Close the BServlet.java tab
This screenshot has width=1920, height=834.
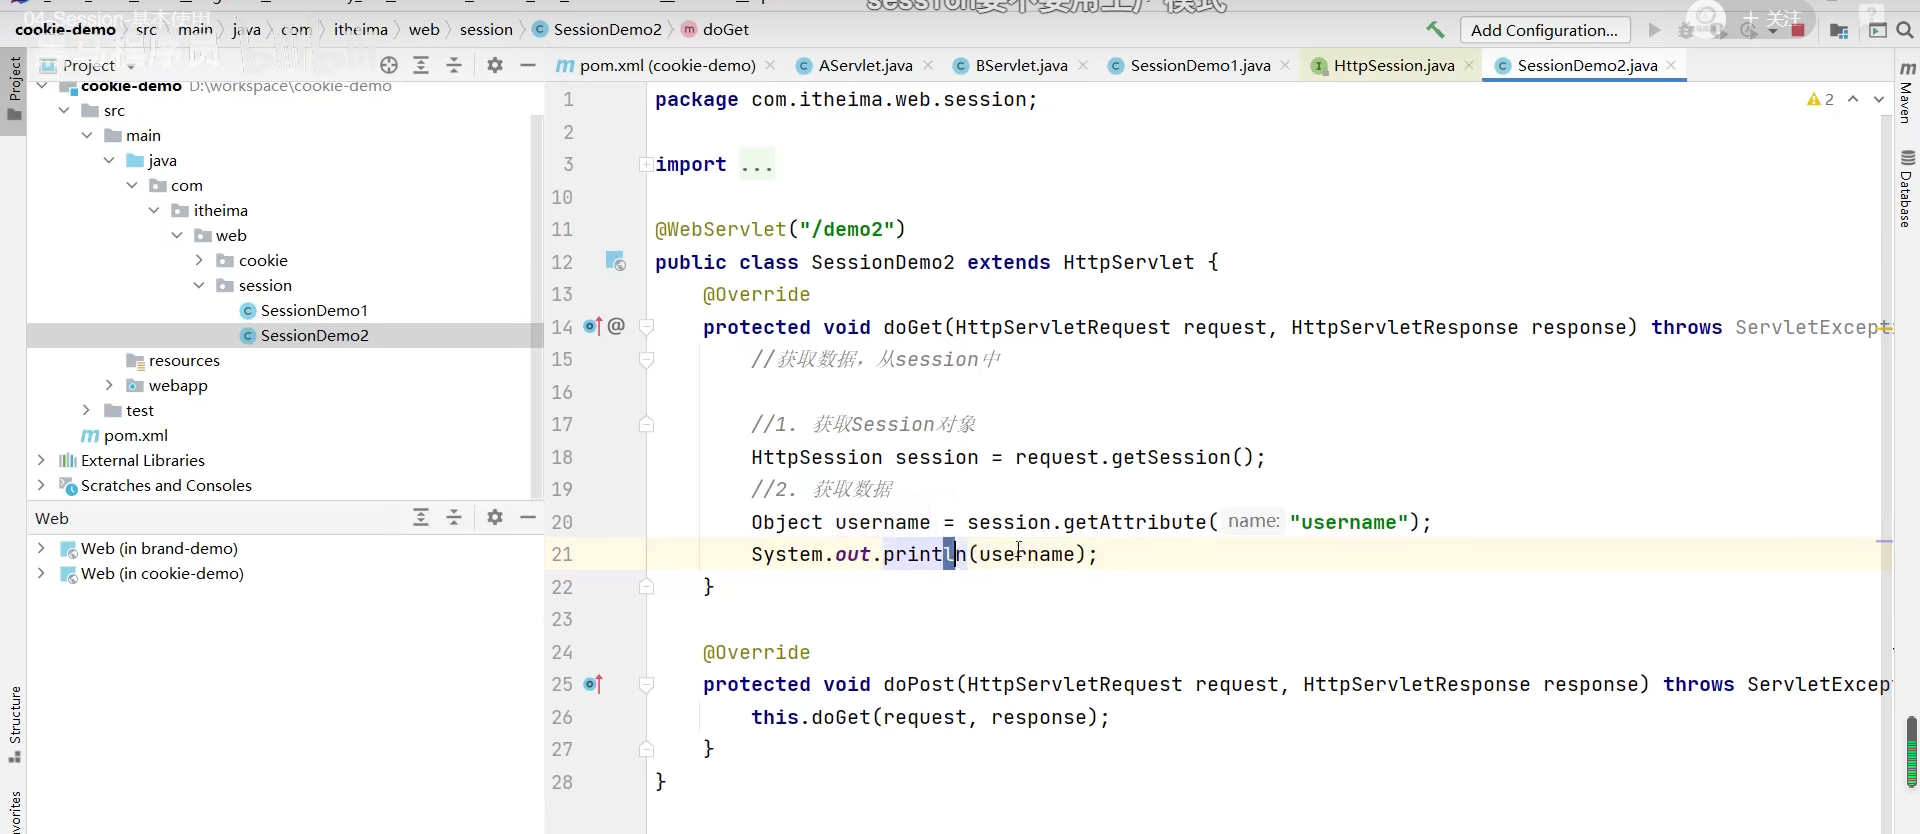coord(1083,65)
